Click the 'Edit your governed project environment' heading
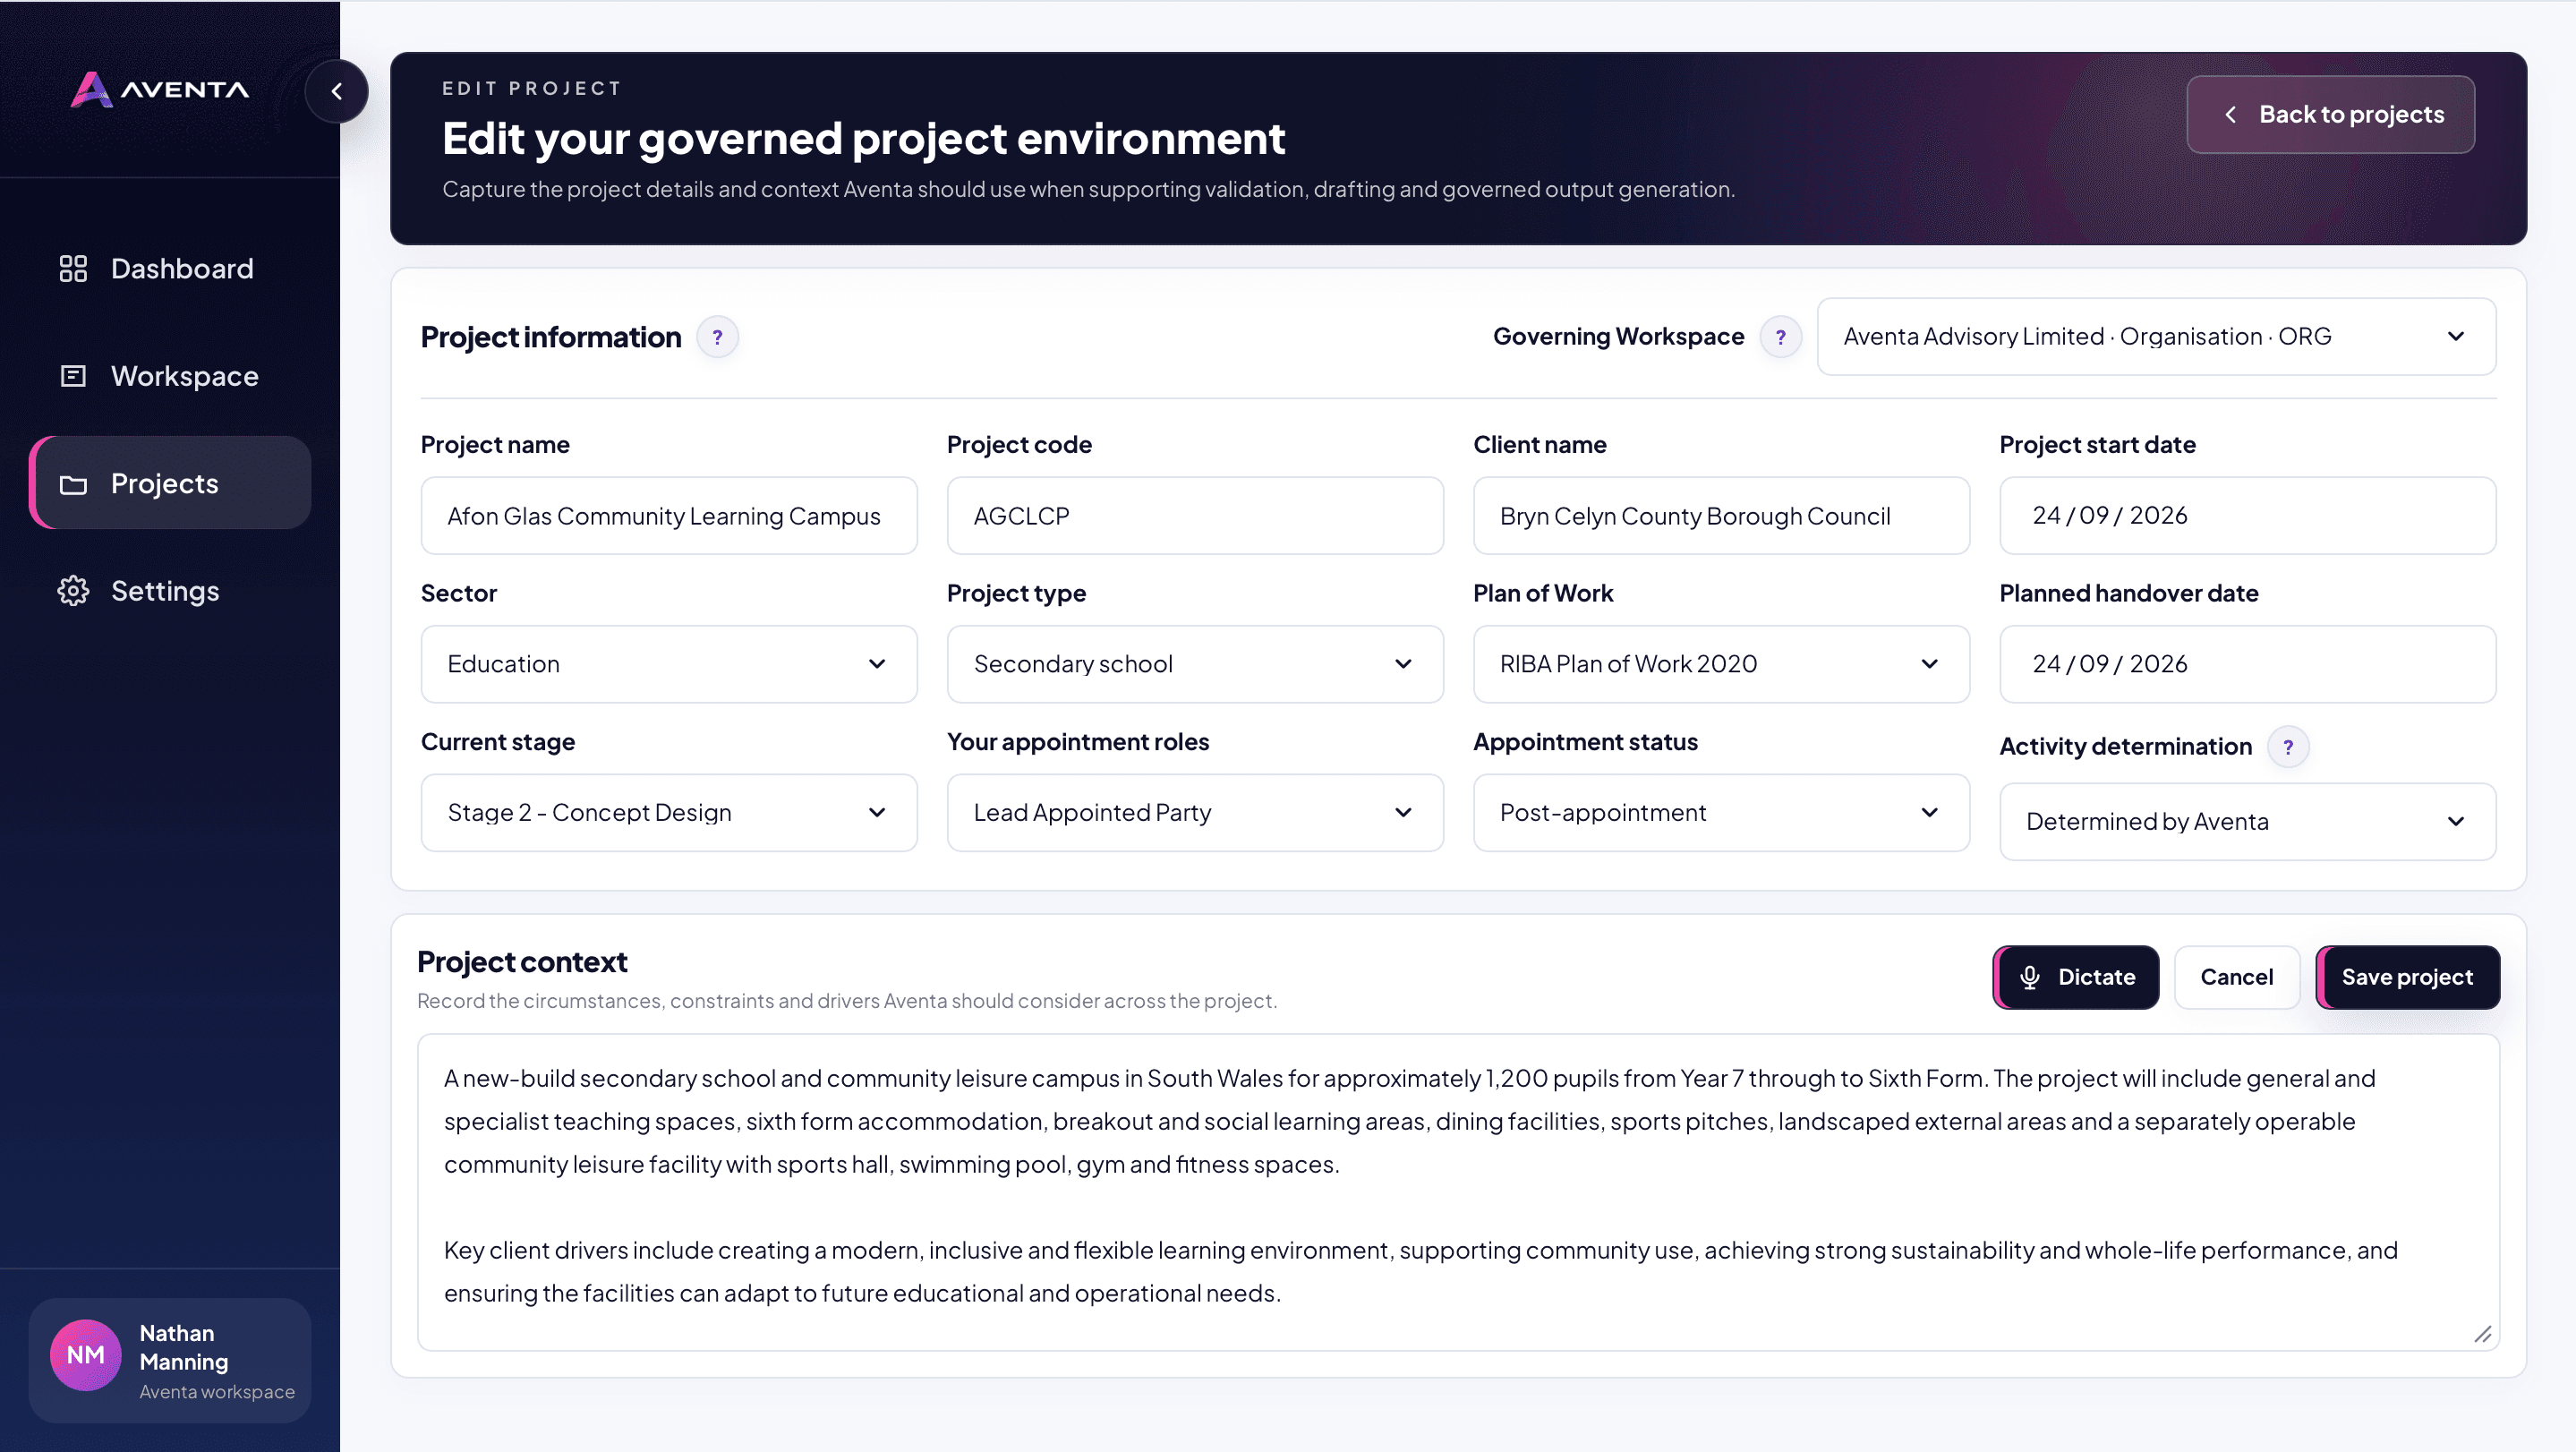2576x1452 pixels. pos(863,138)
